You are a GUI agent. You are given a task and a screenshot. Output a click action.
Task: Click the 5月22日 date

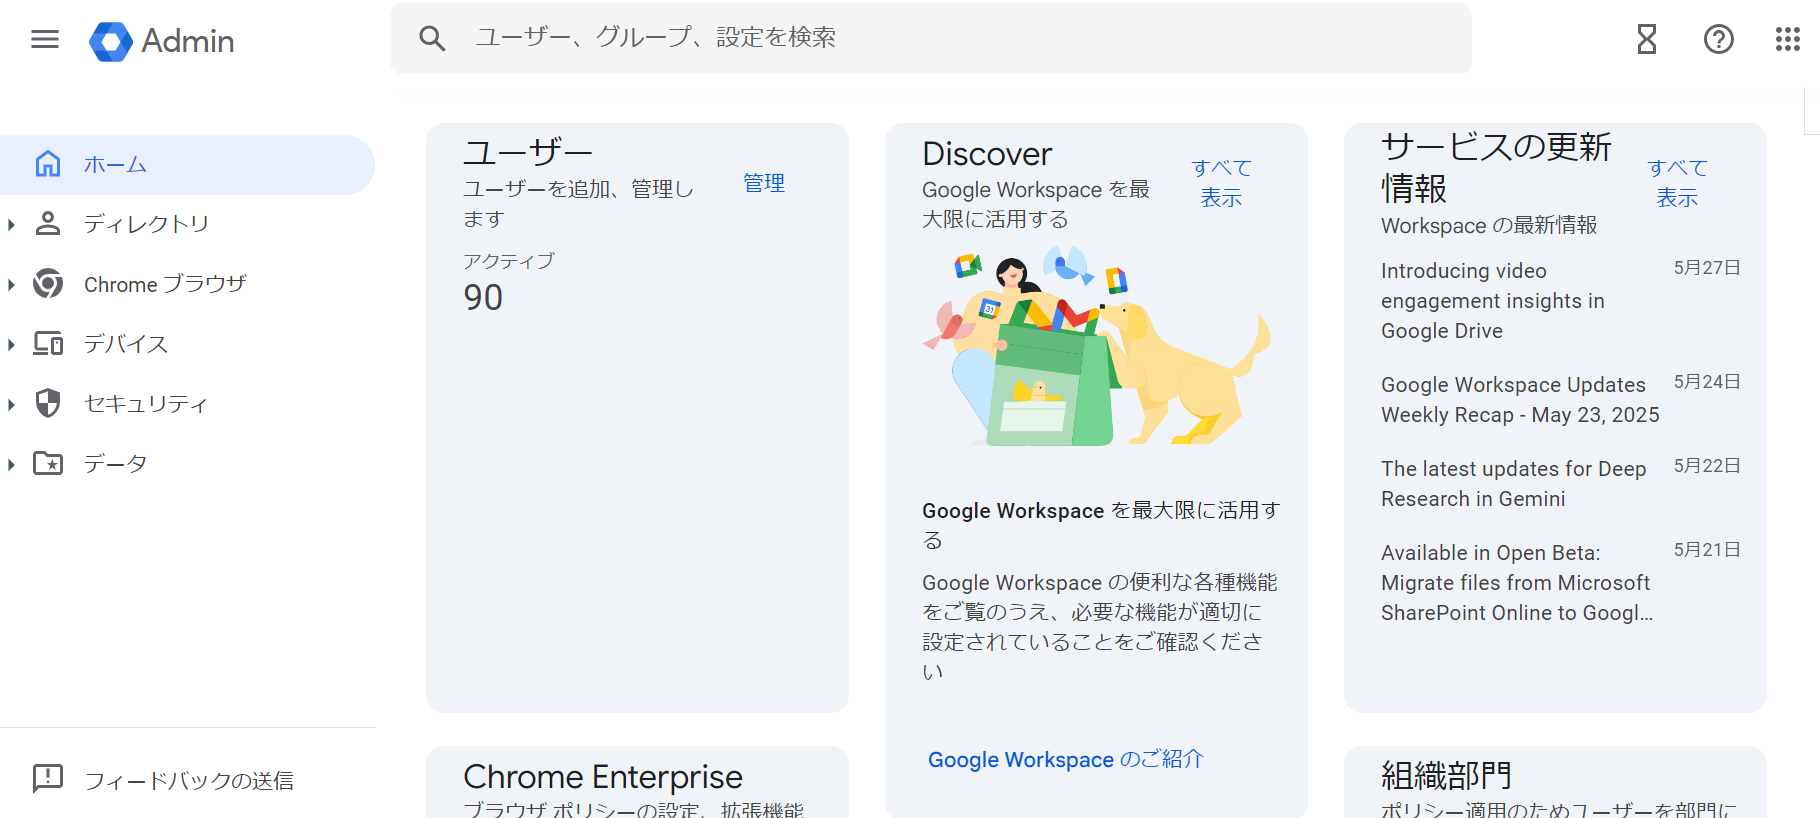coord(1707,466)
